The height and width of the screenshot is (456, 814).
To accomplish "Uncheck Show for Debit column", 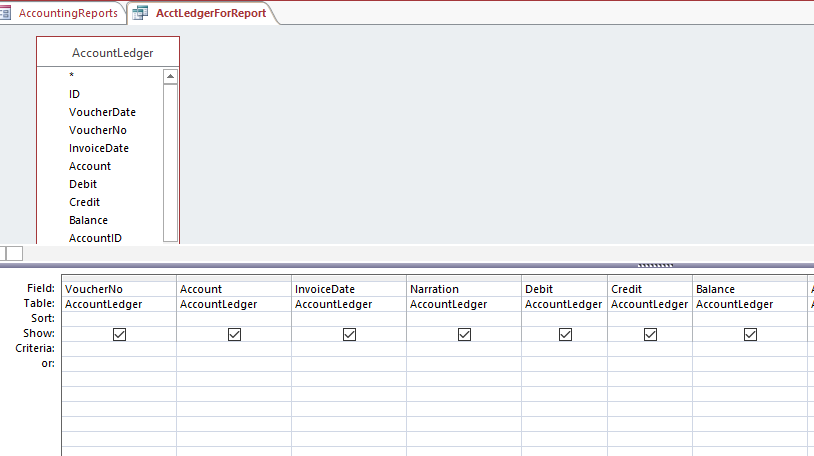I will tap(565, 334).
